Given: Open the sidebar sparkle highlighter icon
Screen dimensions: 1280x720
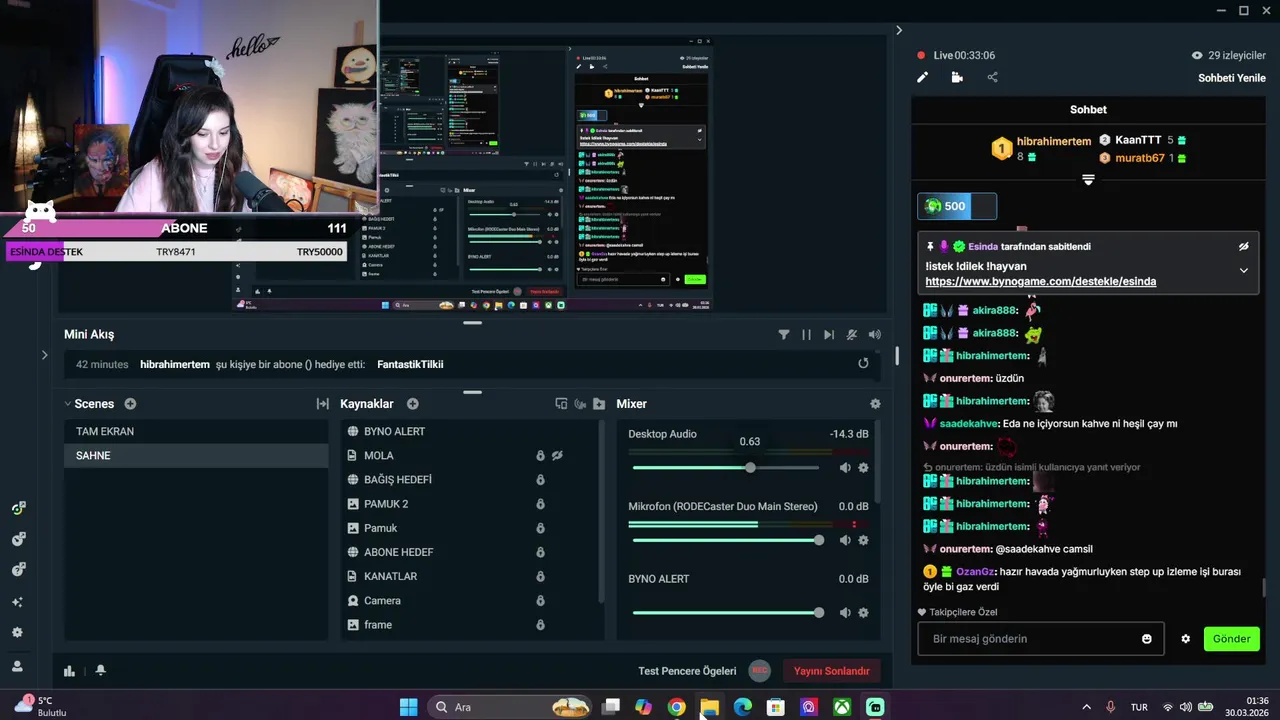Looking at the screenshot, I should (17, 602).
